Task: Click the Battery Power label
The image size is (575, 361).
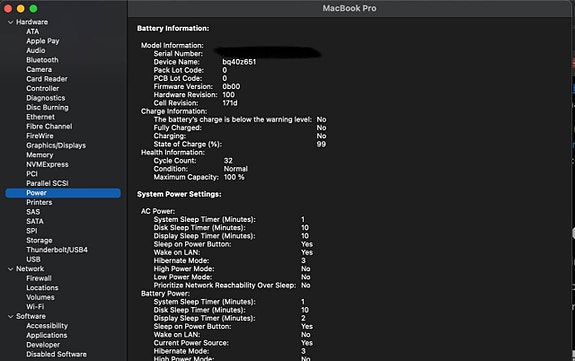Action: click(165, 293)
